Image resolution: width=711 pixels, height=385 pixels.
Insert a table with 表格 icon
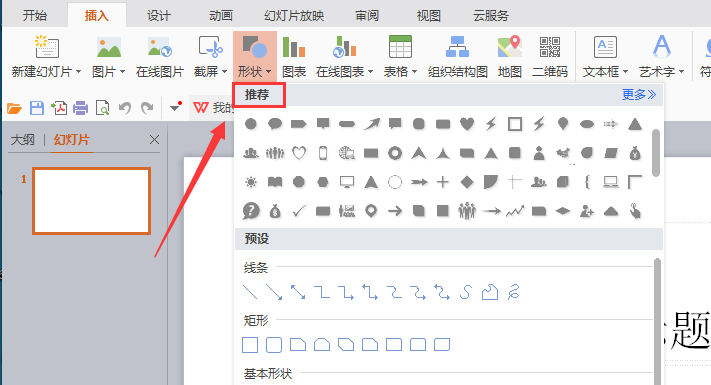[400, 47]
